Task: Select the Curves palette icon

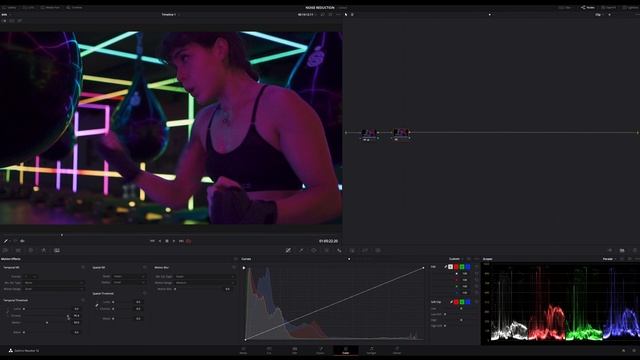Action: [288, 250]
